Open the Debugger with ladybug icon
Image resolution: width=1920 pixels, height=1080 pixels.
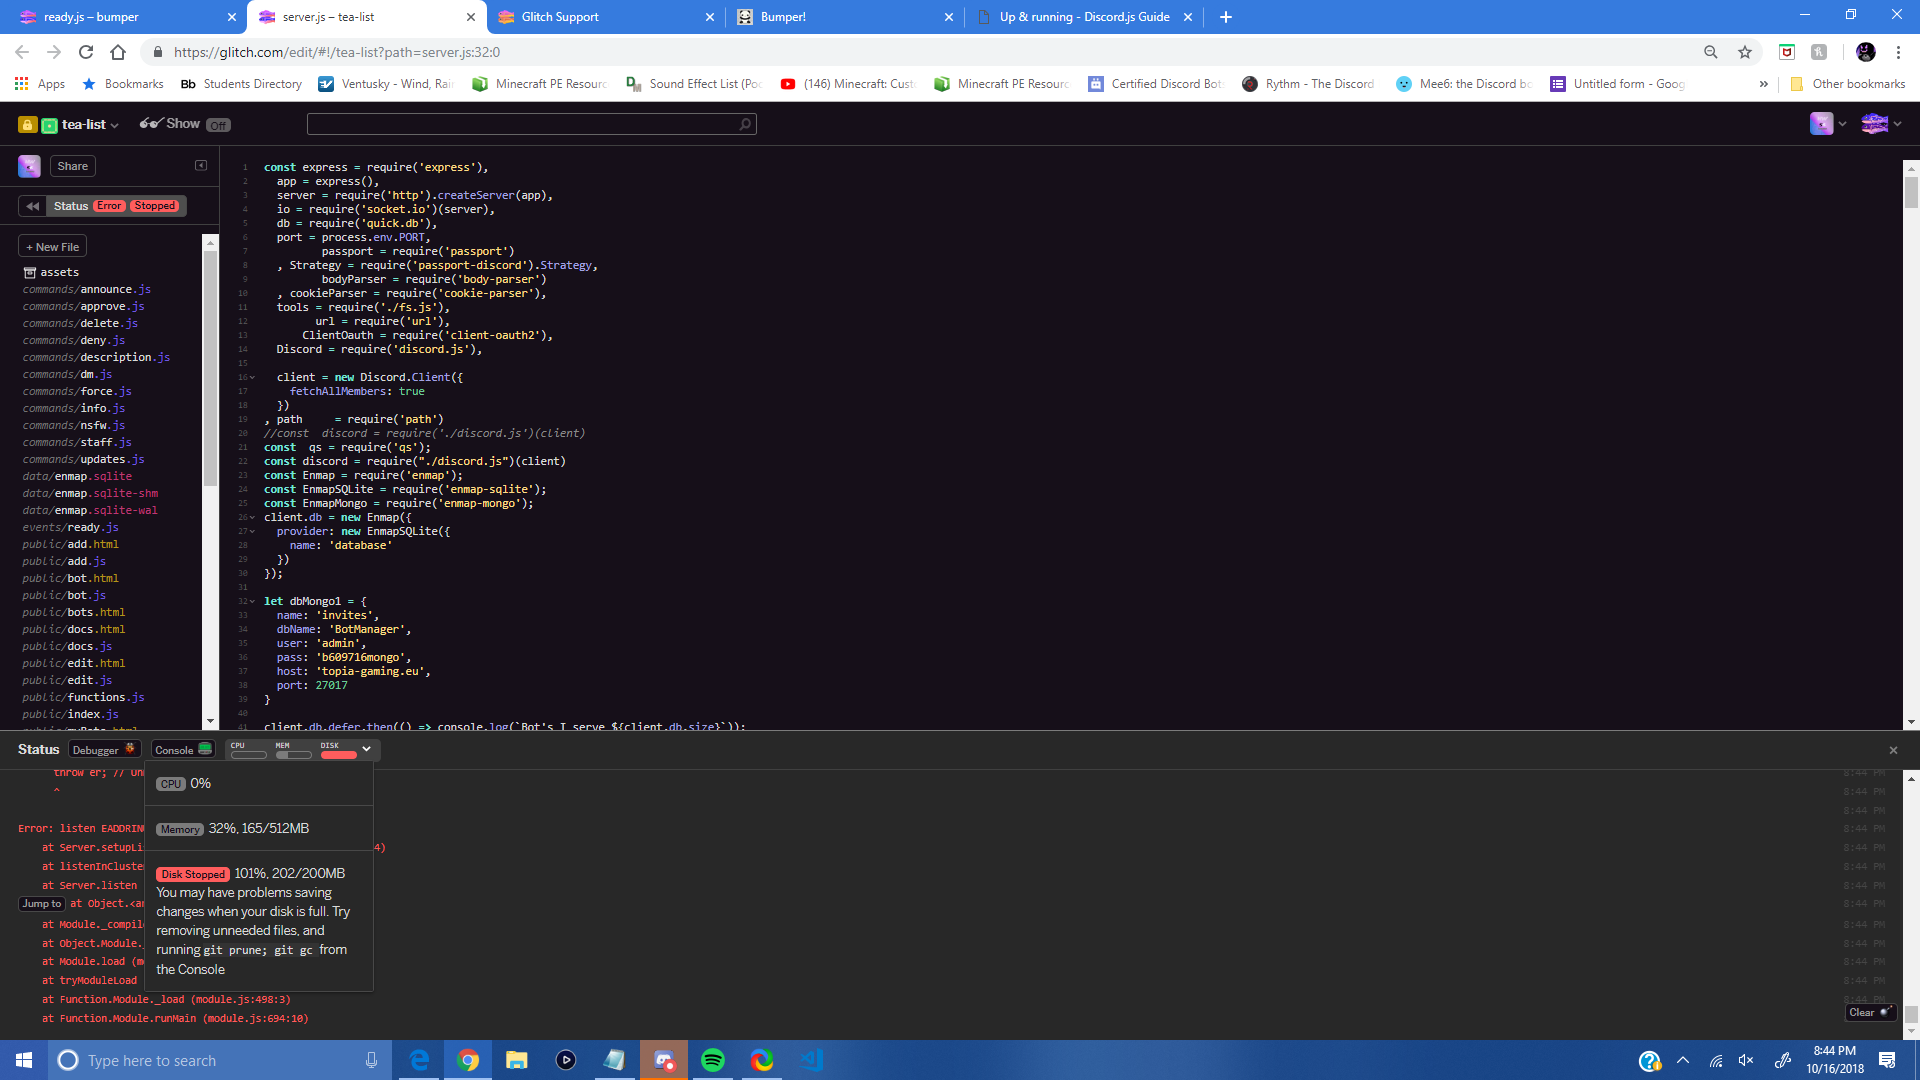(103, 750)
